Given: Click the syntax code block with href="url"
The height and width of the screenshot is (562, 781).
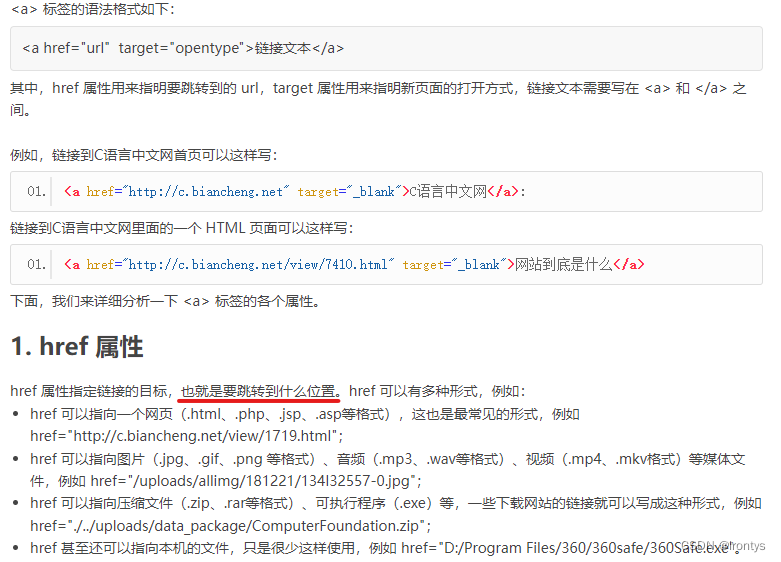Looking at the screenshot, I should (386, 48).
